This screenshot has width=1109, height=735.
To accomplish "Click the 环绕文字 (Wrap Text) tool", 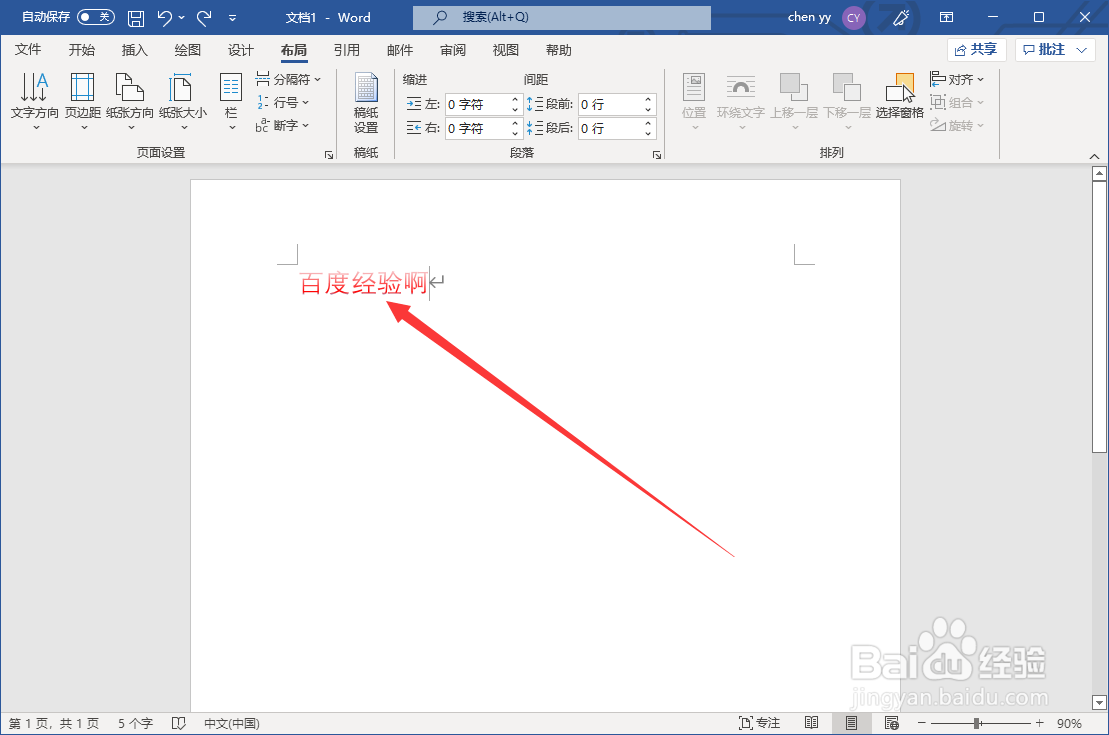I will [x=741, y=100].
